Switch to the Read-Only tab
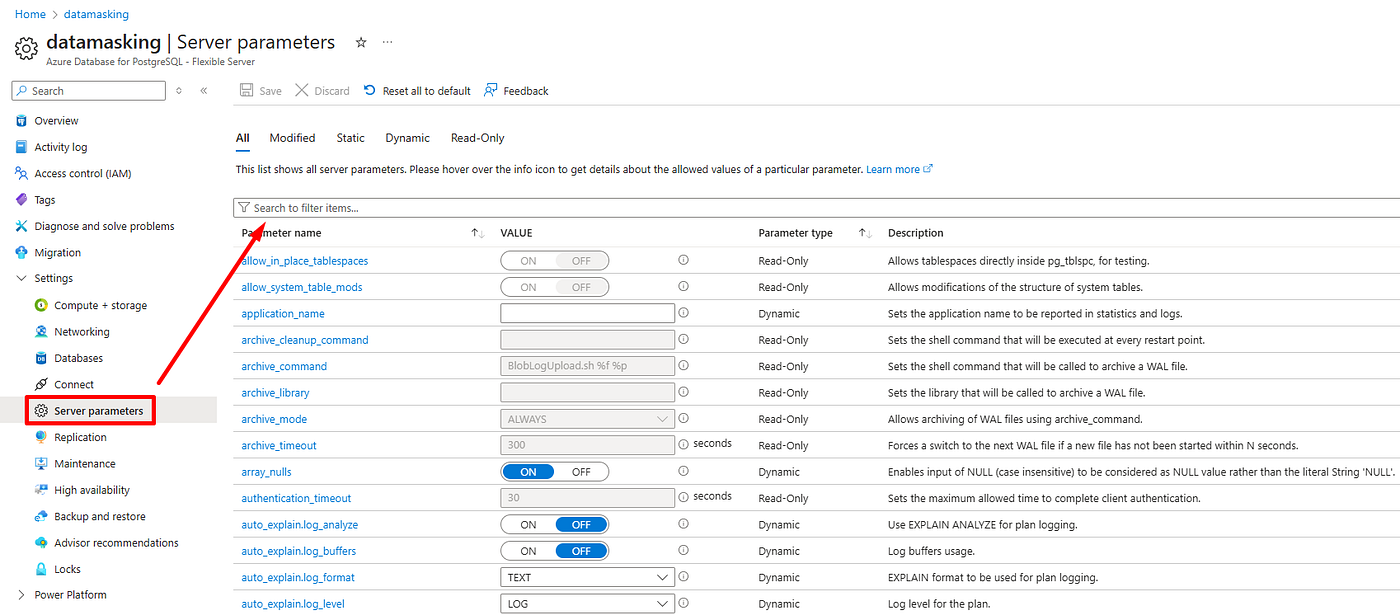The image size is (1400, 615). (x=477, y=138)
